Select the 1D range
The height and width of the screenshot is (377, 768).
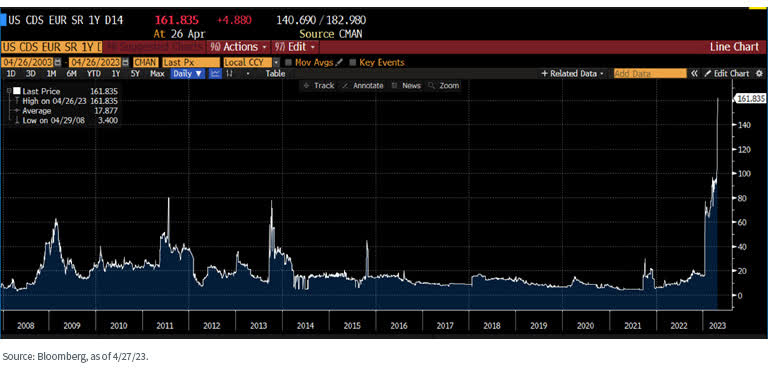pos(10,73)
